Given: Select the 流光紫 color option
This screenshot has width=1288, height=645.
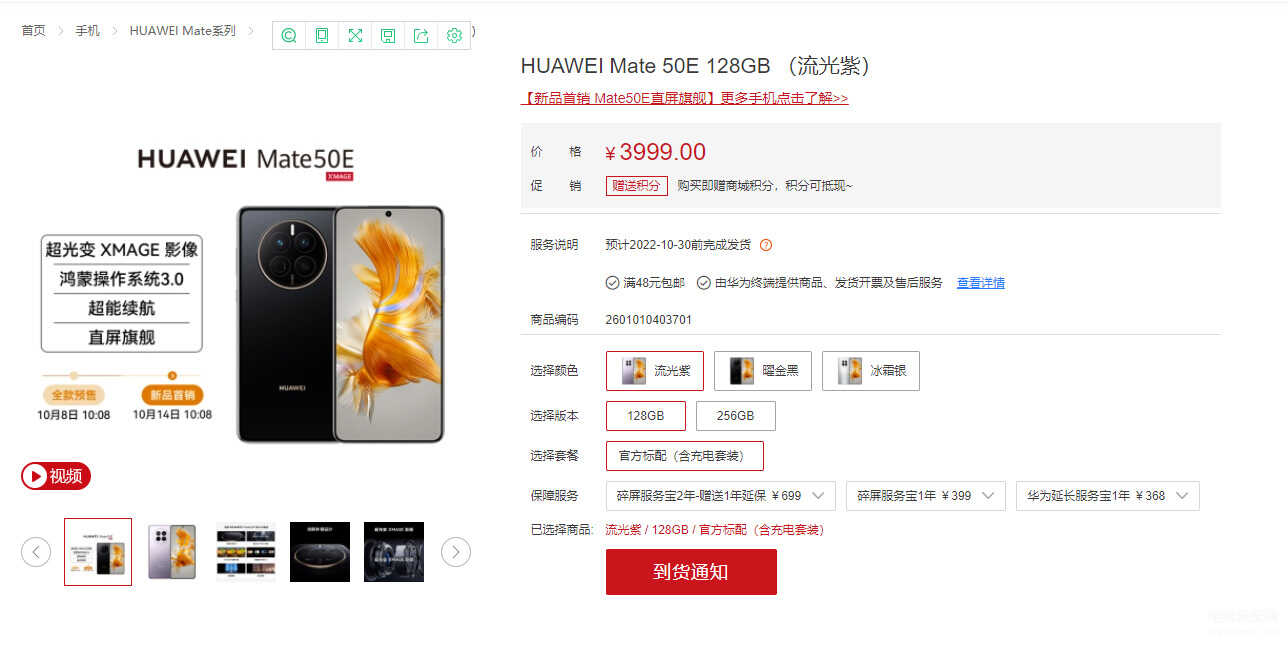Looking at the screenshot, I should point(655,371).
